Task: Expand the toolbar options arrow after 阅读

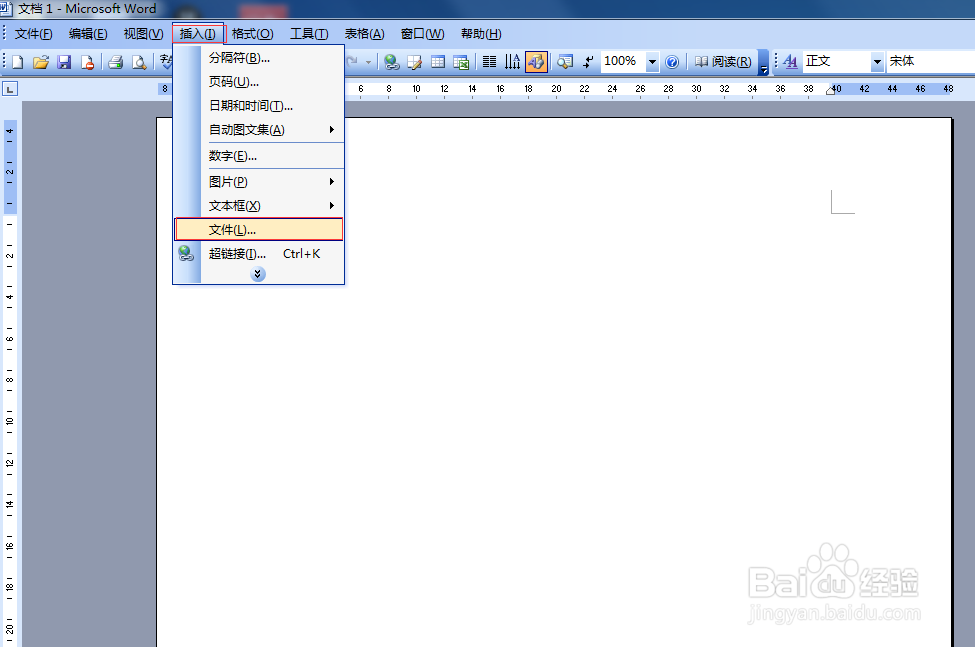Action: point(764,62)
